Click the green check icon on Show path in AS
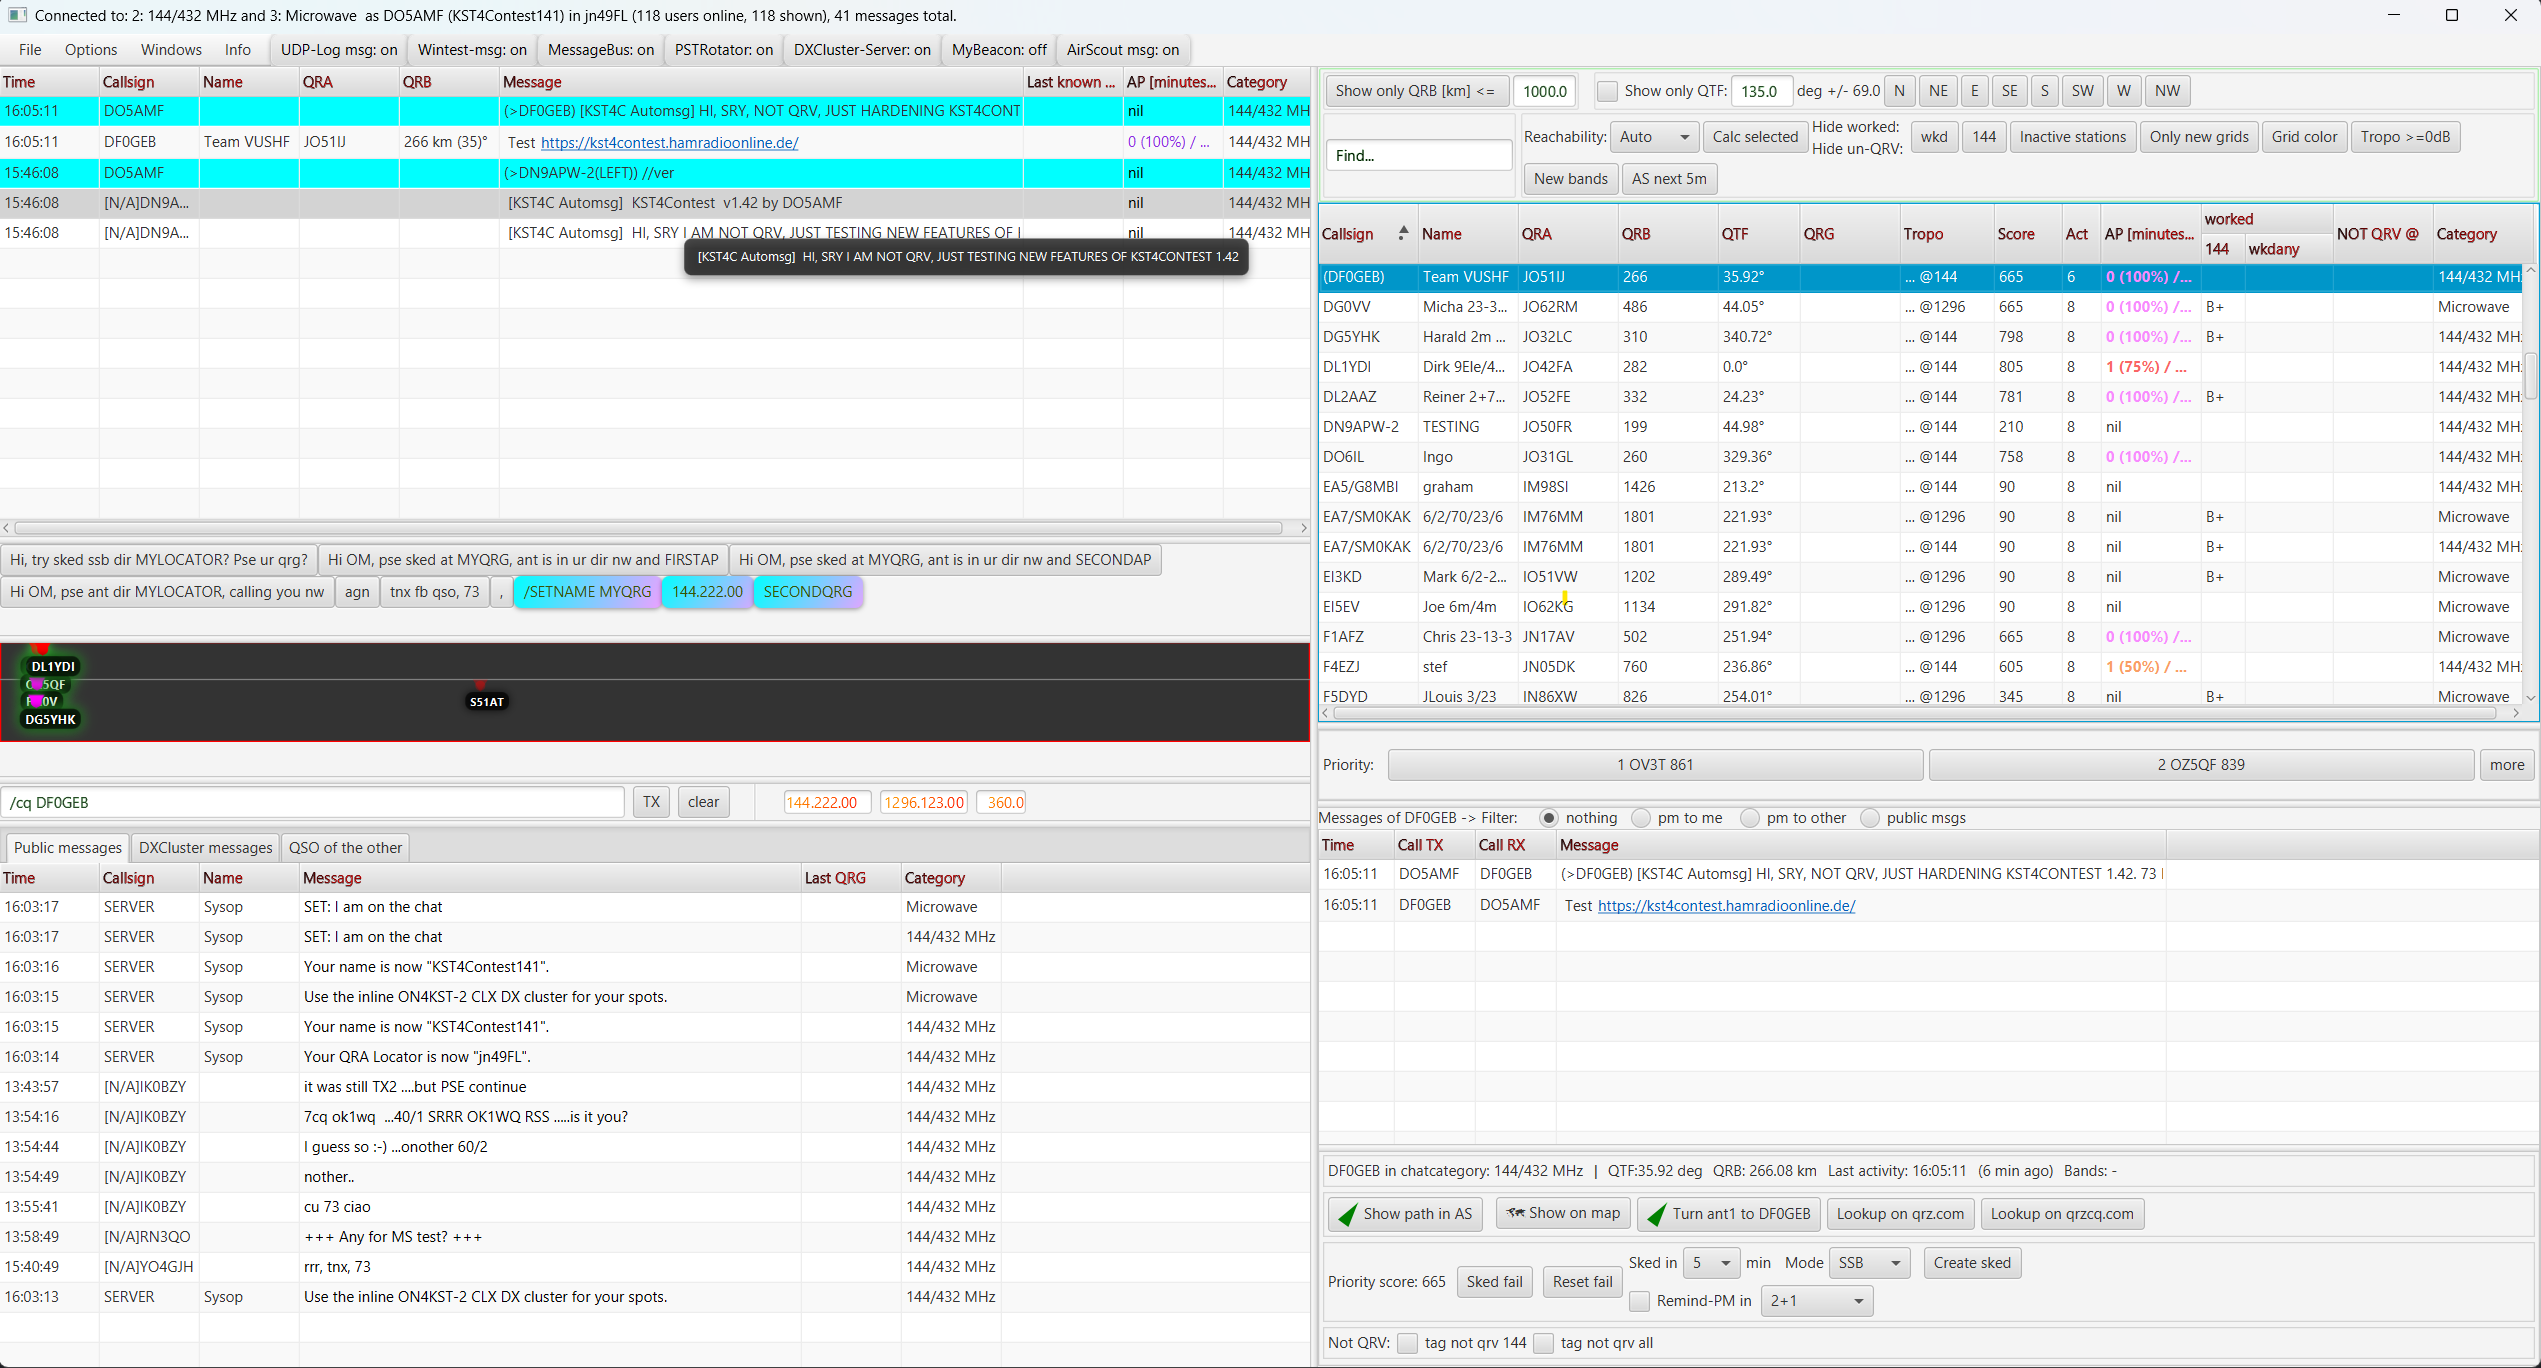 (1348, 1214)
